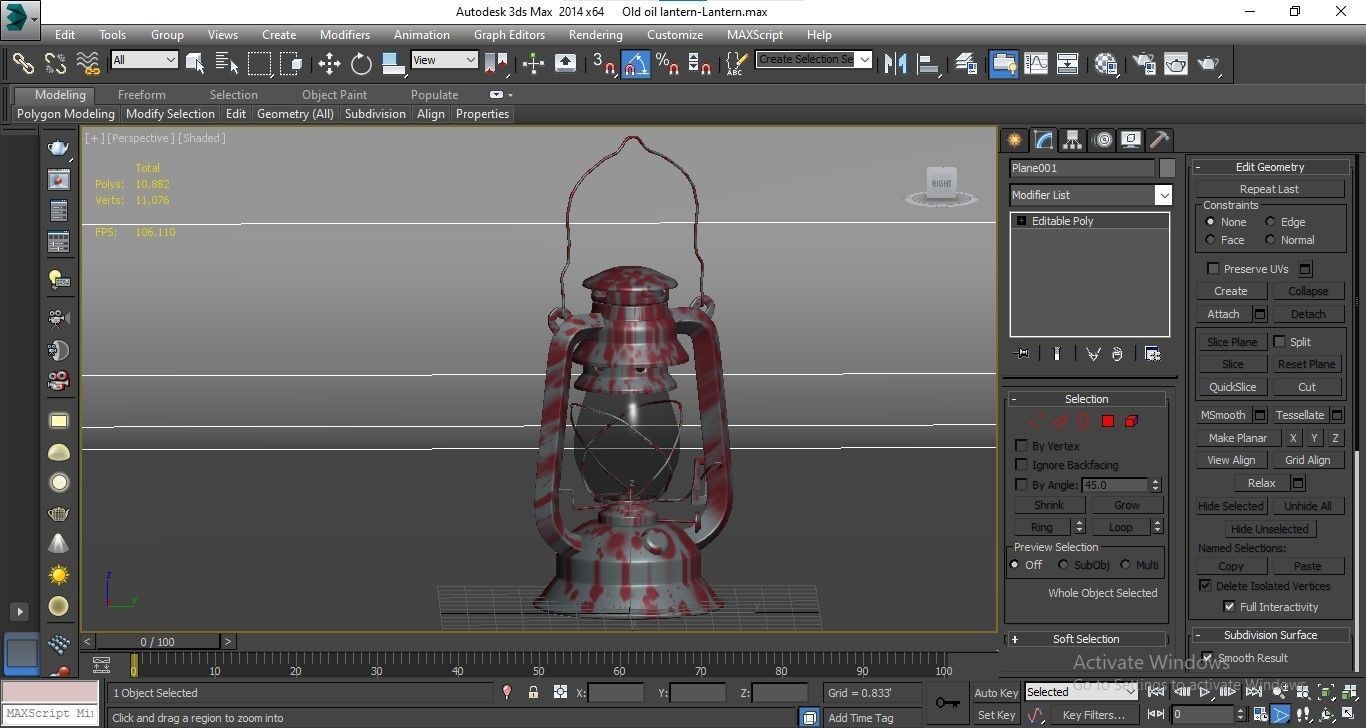
Task: Click the Mirror tool icon
Action: [x=896, y=63]
